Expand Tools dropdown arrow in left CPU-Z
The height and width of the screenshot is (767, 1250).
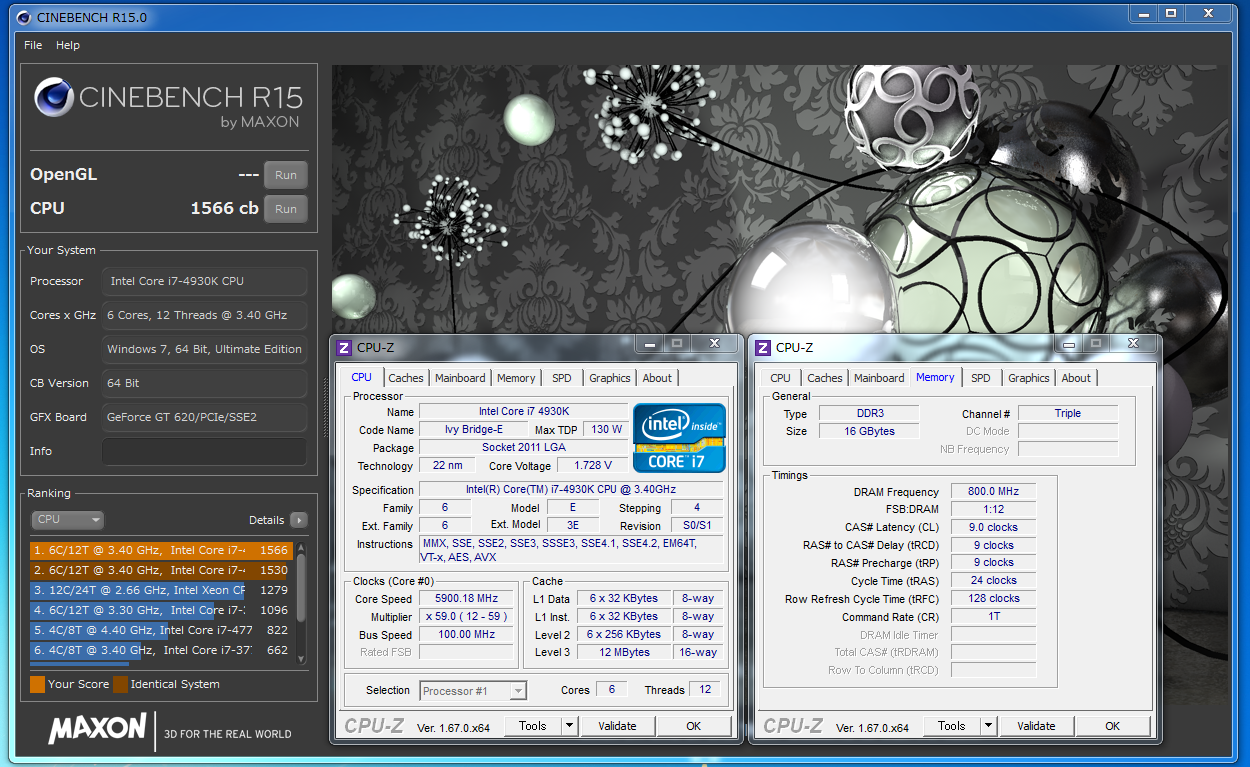coord(570,726)
